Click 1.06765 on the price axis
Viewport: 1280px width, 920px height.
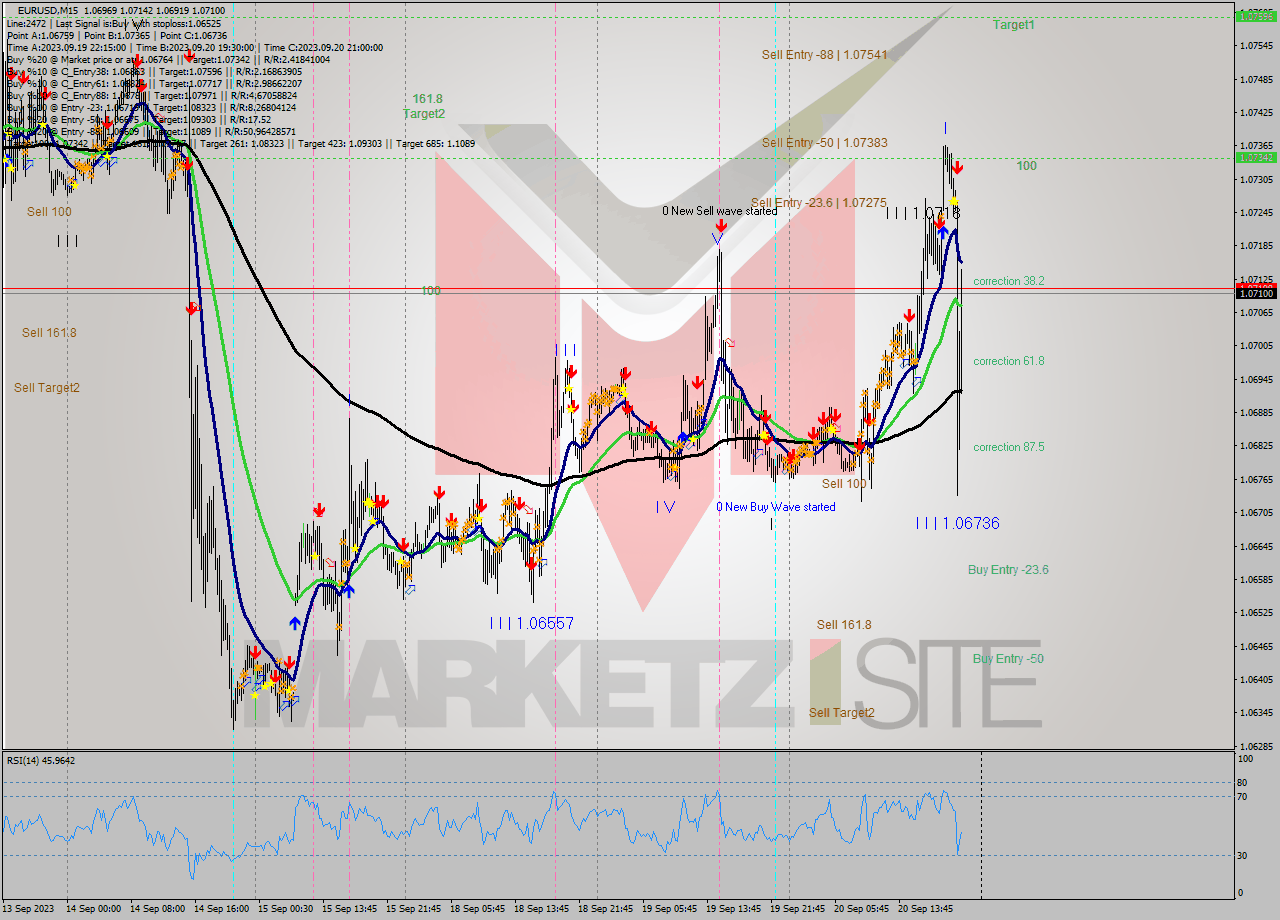point(1256,479)
